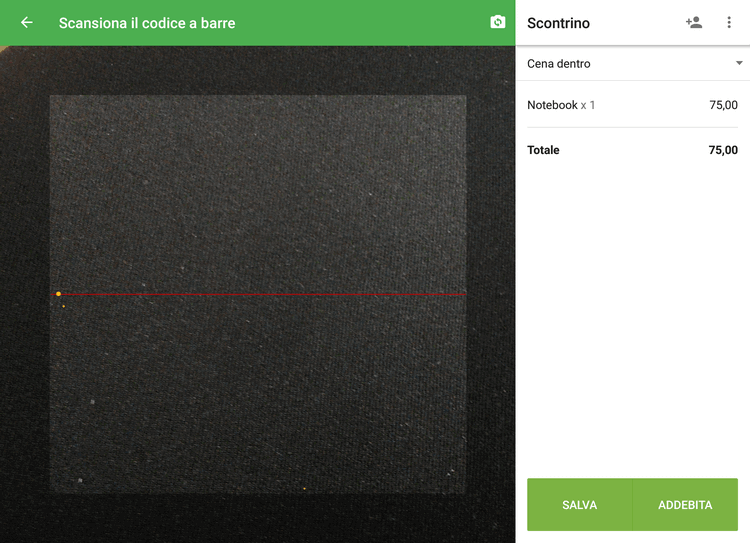Open the Cena dentro dropdown
This screenshot has height=543, width=750.
point(633,64)
